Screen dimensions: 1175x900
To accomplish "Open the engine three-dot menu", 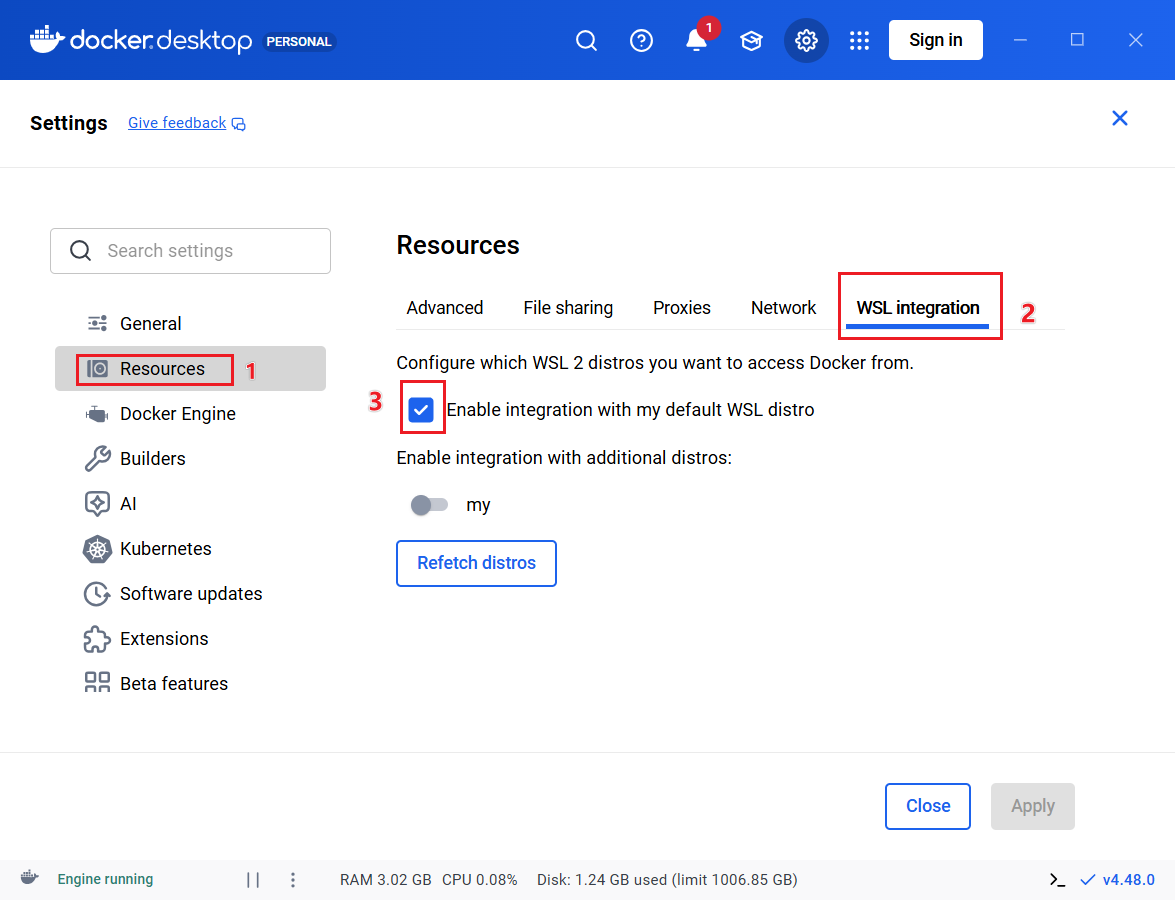I will point(293,880).
